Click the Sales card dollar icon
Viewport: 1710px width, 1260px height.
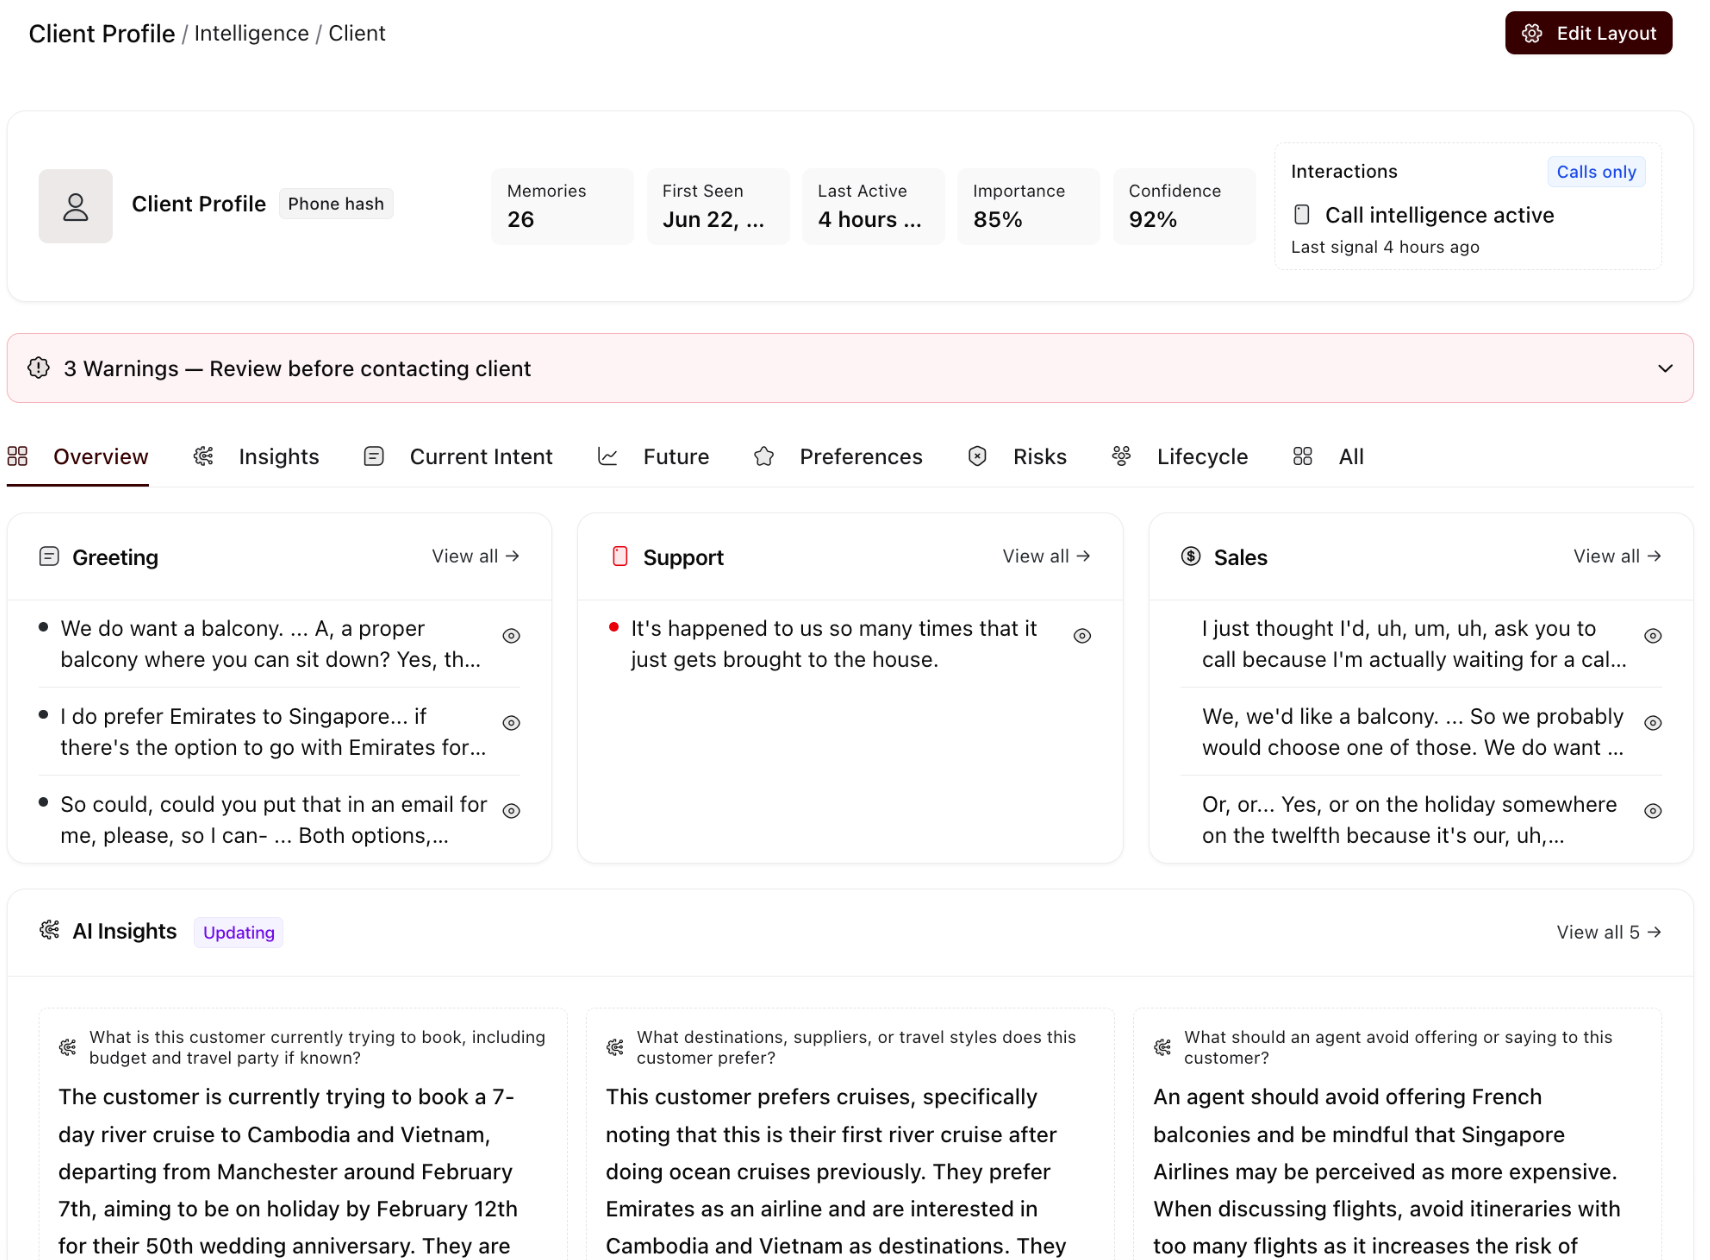[x=1191, y=557]
